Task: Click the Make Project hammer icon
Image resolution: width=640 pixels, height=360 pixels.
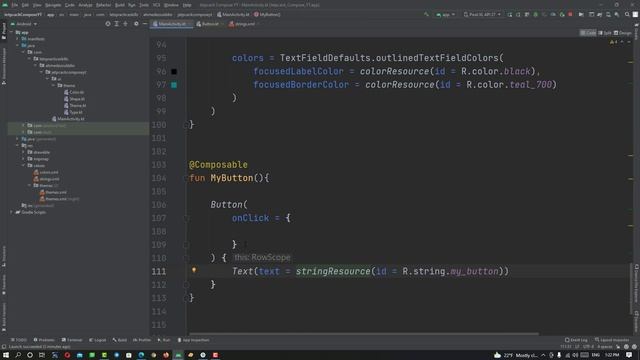Action: [x=427, y=15]
